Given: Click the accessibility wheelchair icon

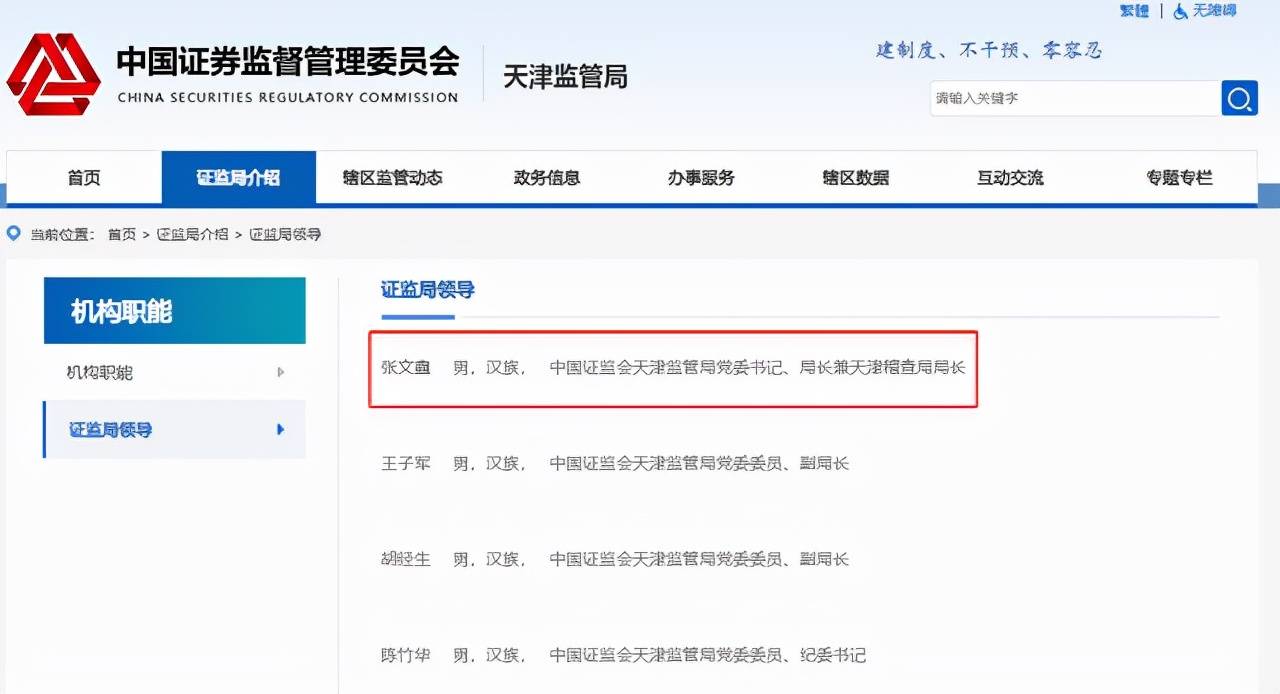Looking at the screenshot, I should 1180,11.
